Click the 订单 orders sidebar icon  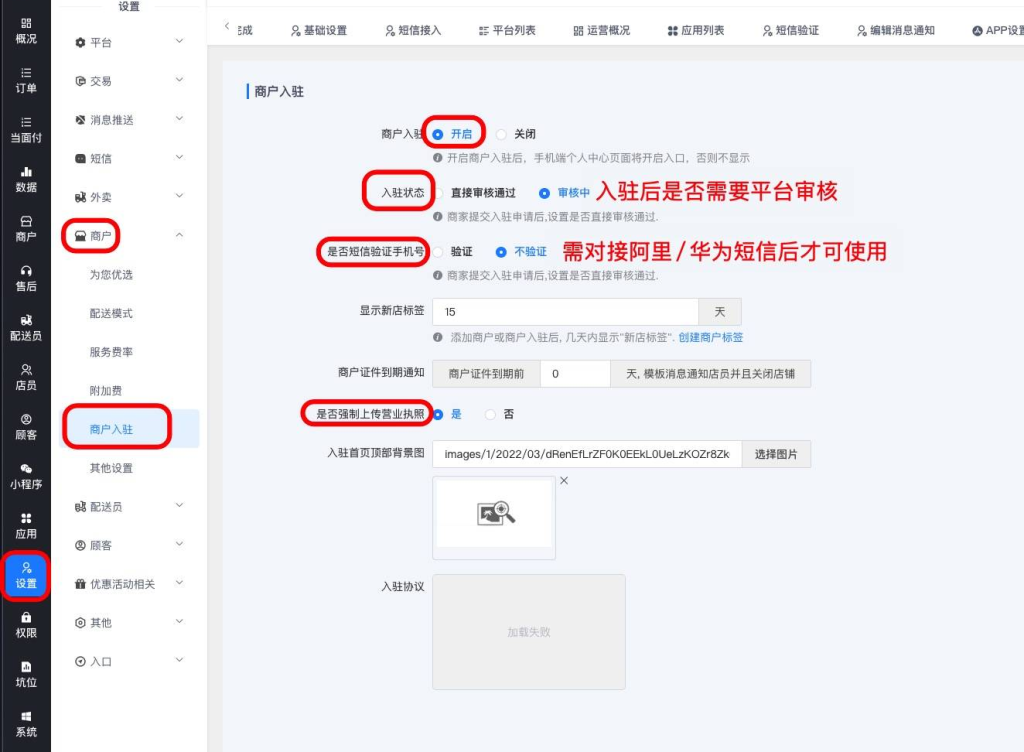pyautogui.click(x=25, y=80)
